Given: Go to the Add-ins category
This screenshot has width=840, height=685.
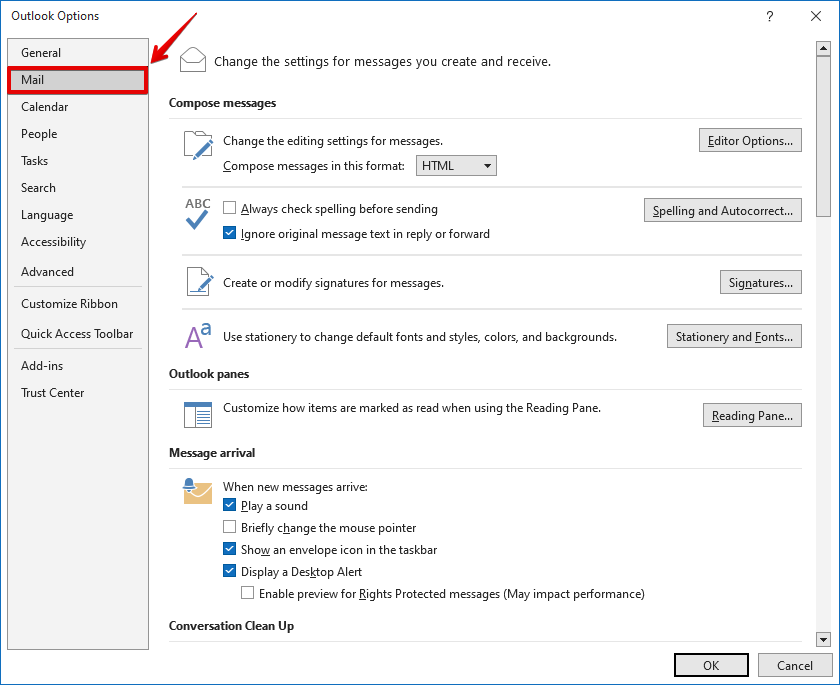Looking at the screenshot, I should point(78,366).
